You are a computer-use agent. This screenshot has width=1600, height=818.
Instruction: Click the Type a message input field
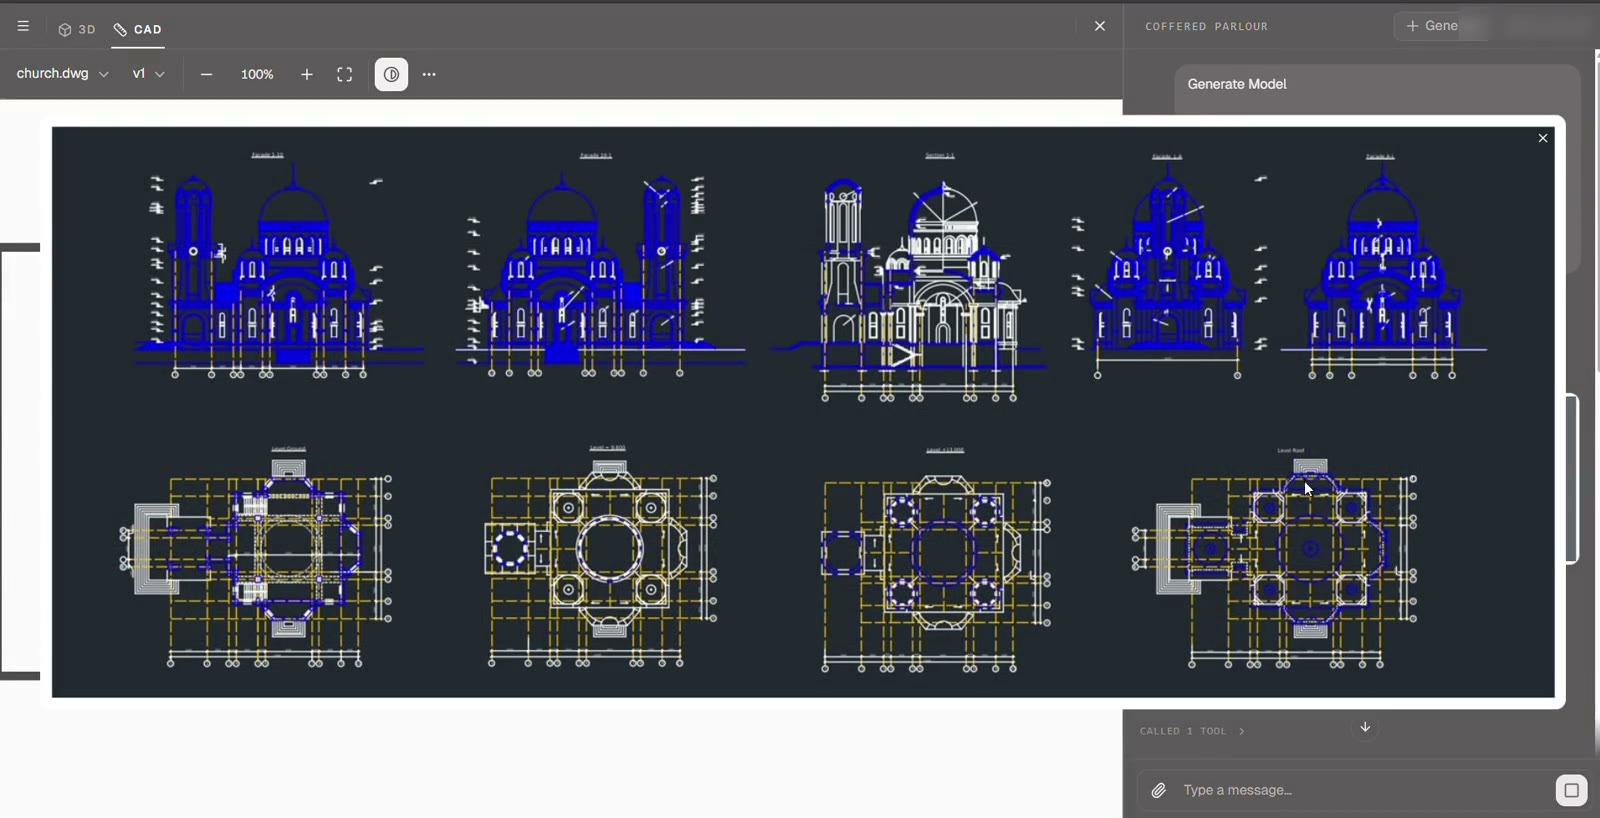1362,790
